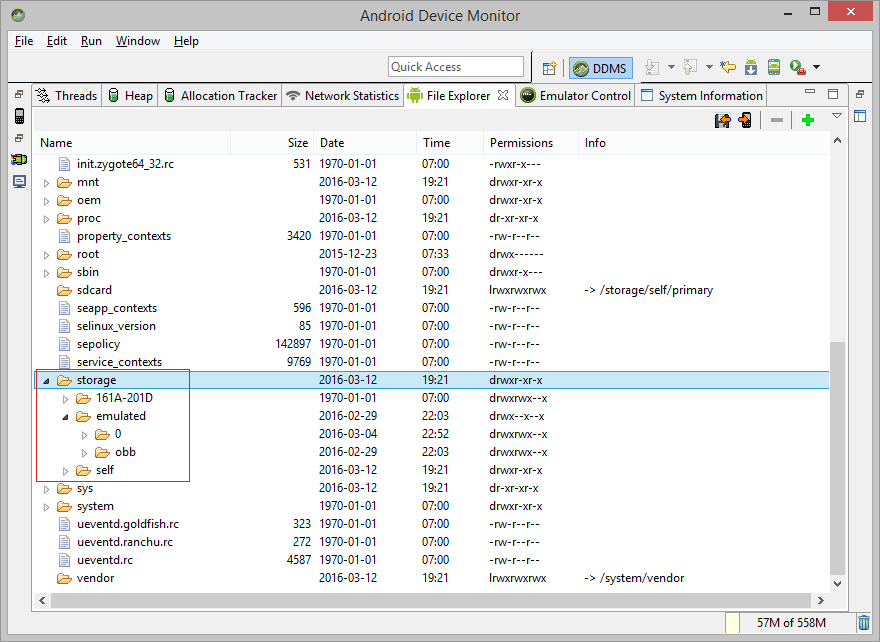880x642 pixels.
Task: Switch to the Network Statistics tab
Action: [342, 95]
